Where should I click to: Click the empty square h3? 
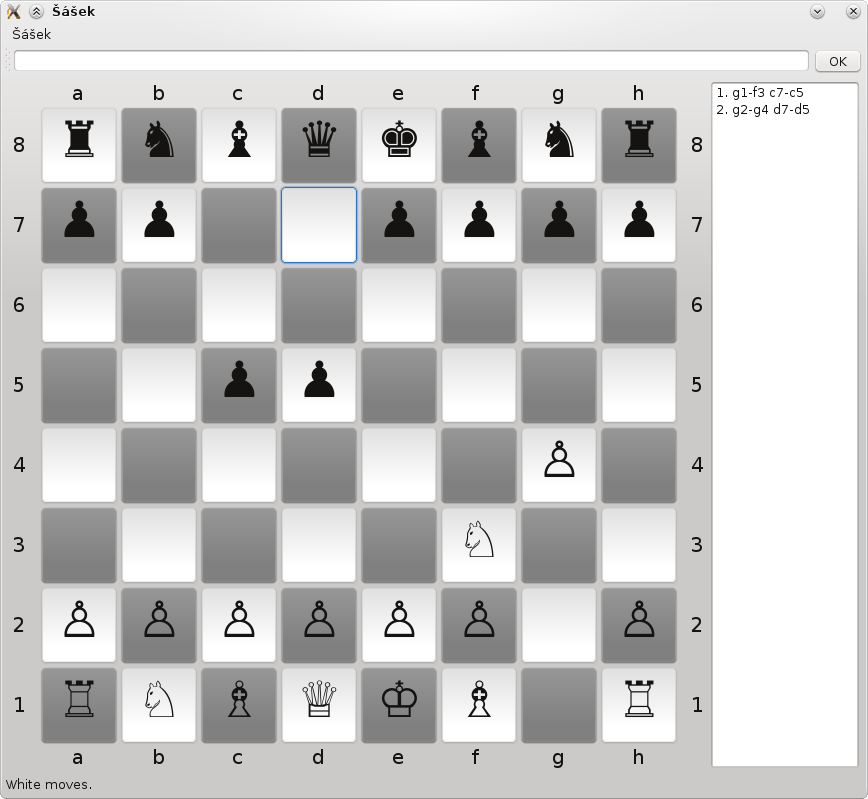tap(639, 545)
